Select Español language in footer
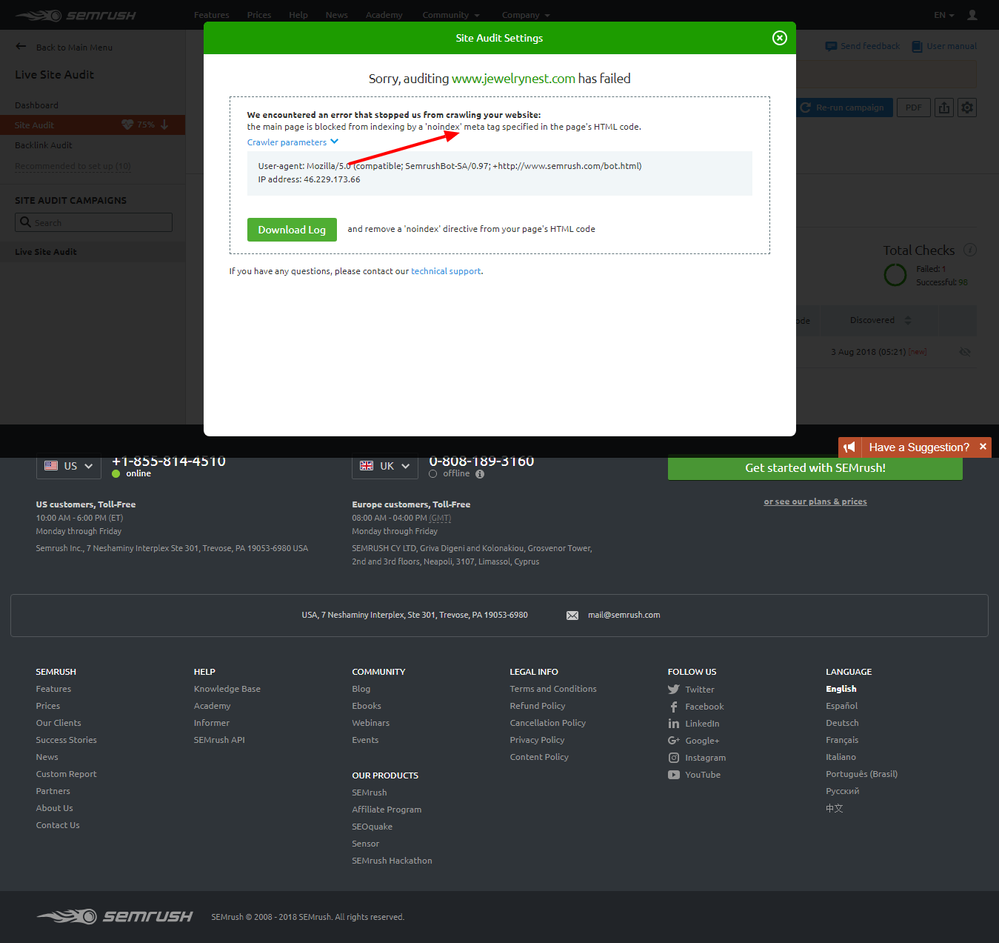The width and height of the screenshot is (999, 943). (841, 706)
